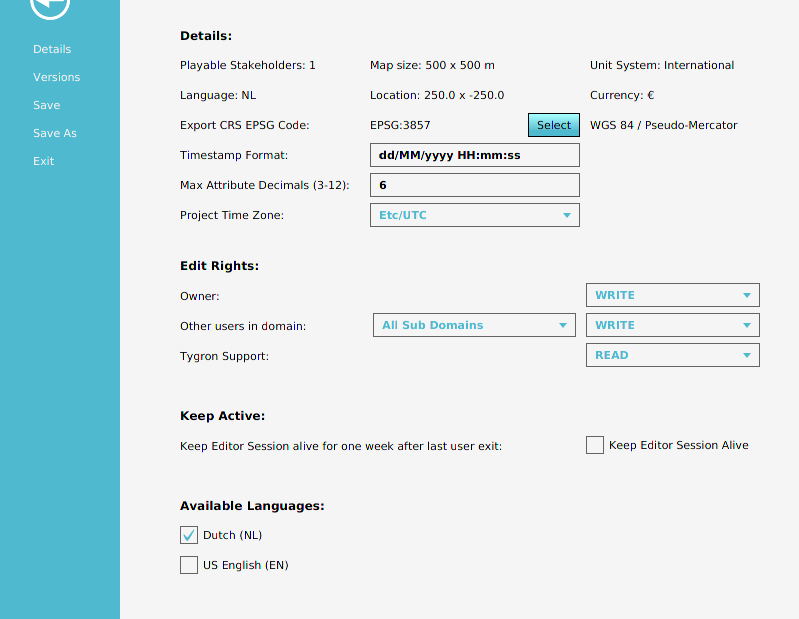Viewport: 799px width, 619px height.
Task: Choose Save As in the sidebar
Action: pos(54,133)
